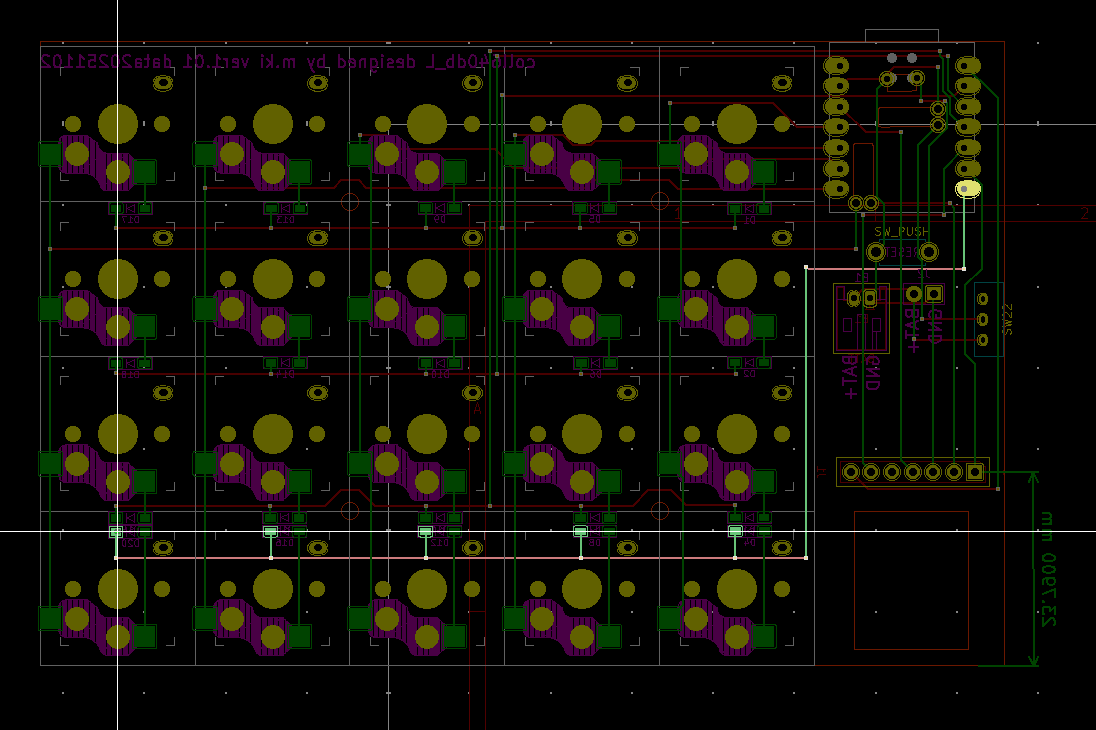This screenshot has height=730, width=1096.
Task: Click the right pad of the RESET switch
Action: pos(929,252)
